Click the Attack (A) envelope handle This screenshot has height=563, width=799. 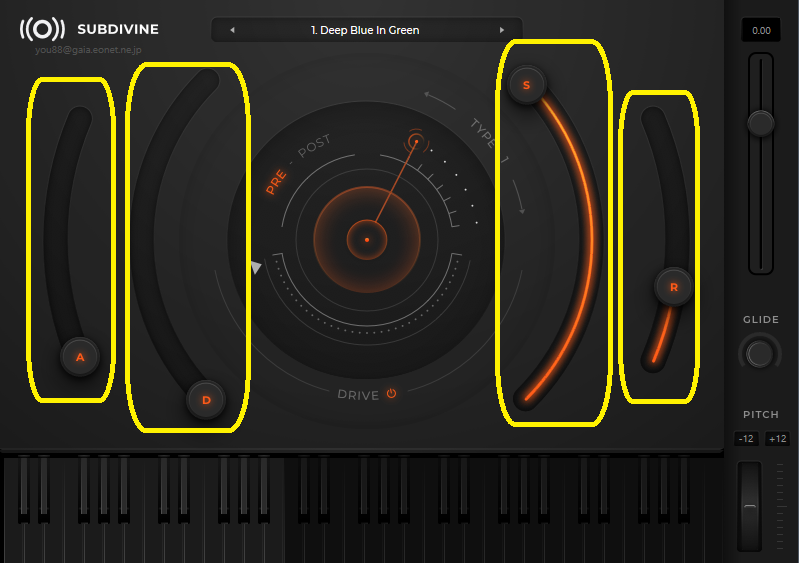pyautogui.click(x=80, y=356)
